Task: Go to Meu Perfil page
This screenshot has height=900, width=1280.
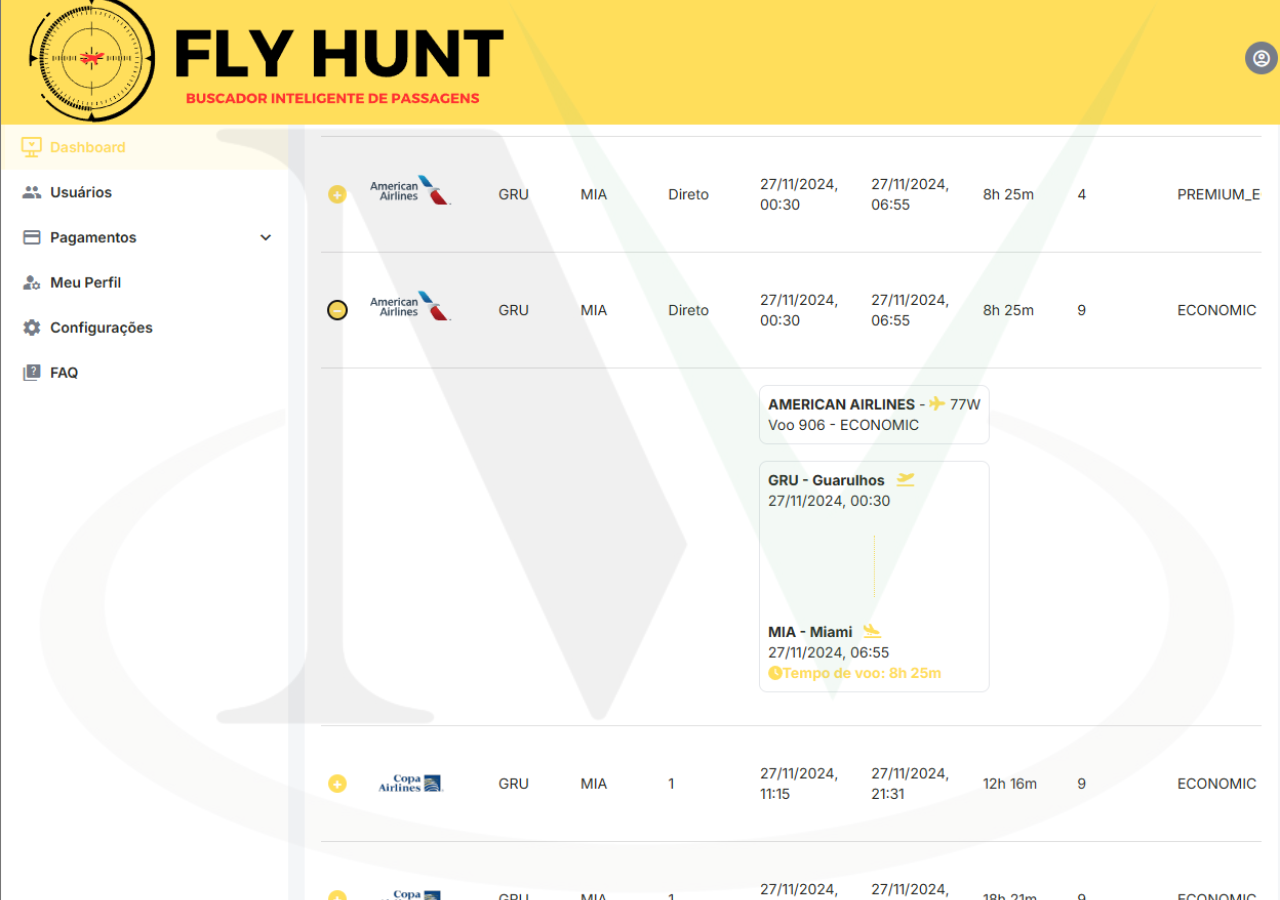Action: click(85, 283)
